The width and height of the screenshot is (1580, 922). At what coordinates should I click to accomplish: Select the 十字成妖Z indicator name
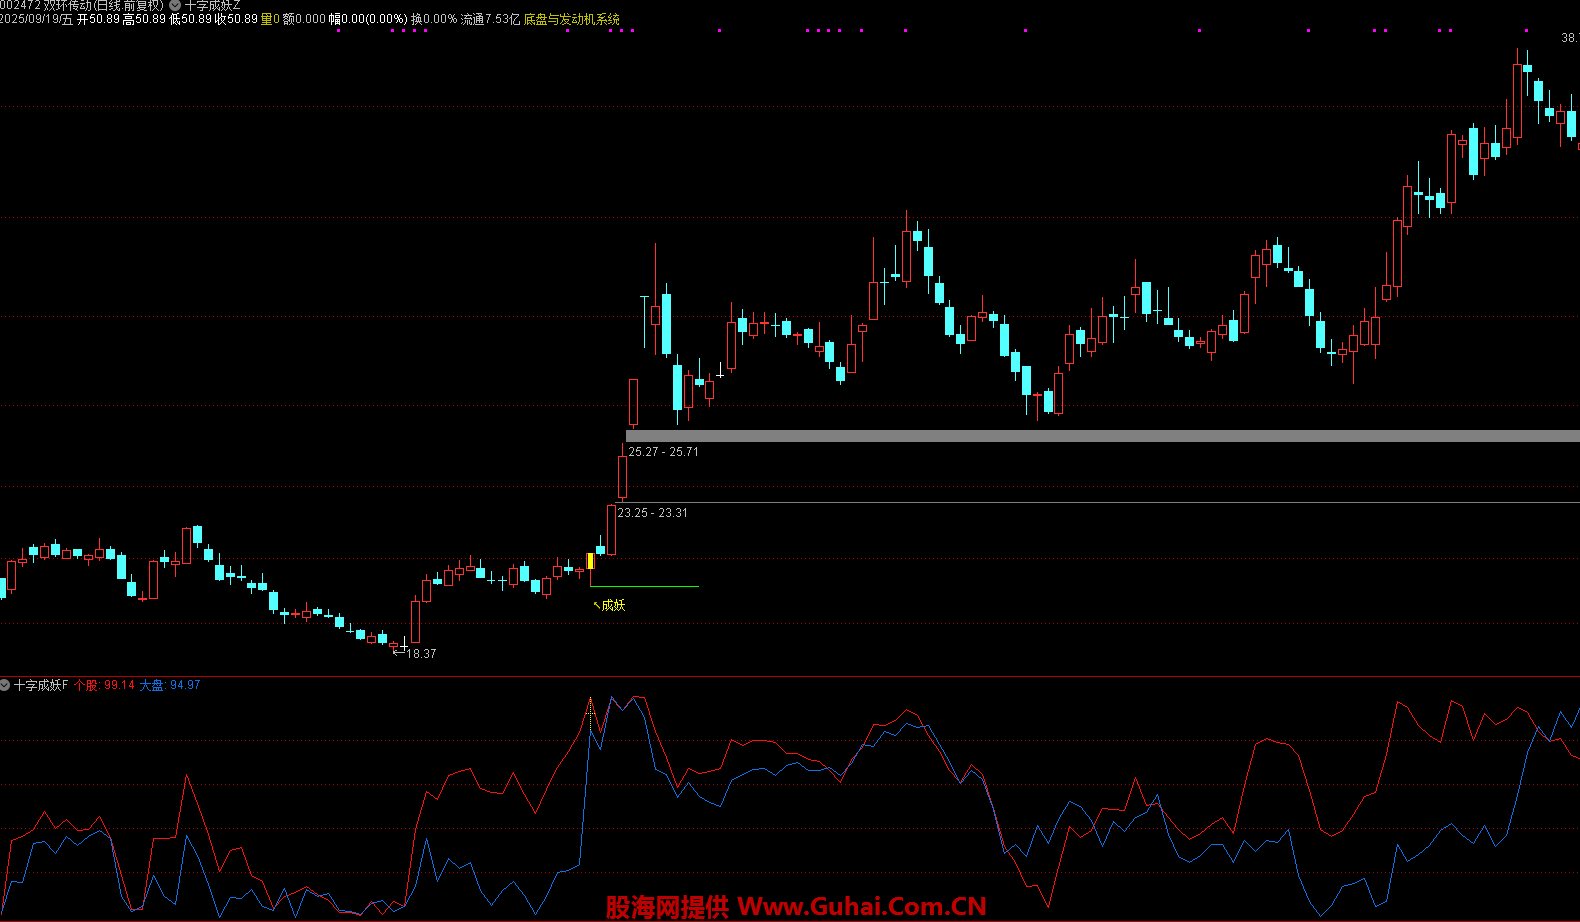click(213, 5)
